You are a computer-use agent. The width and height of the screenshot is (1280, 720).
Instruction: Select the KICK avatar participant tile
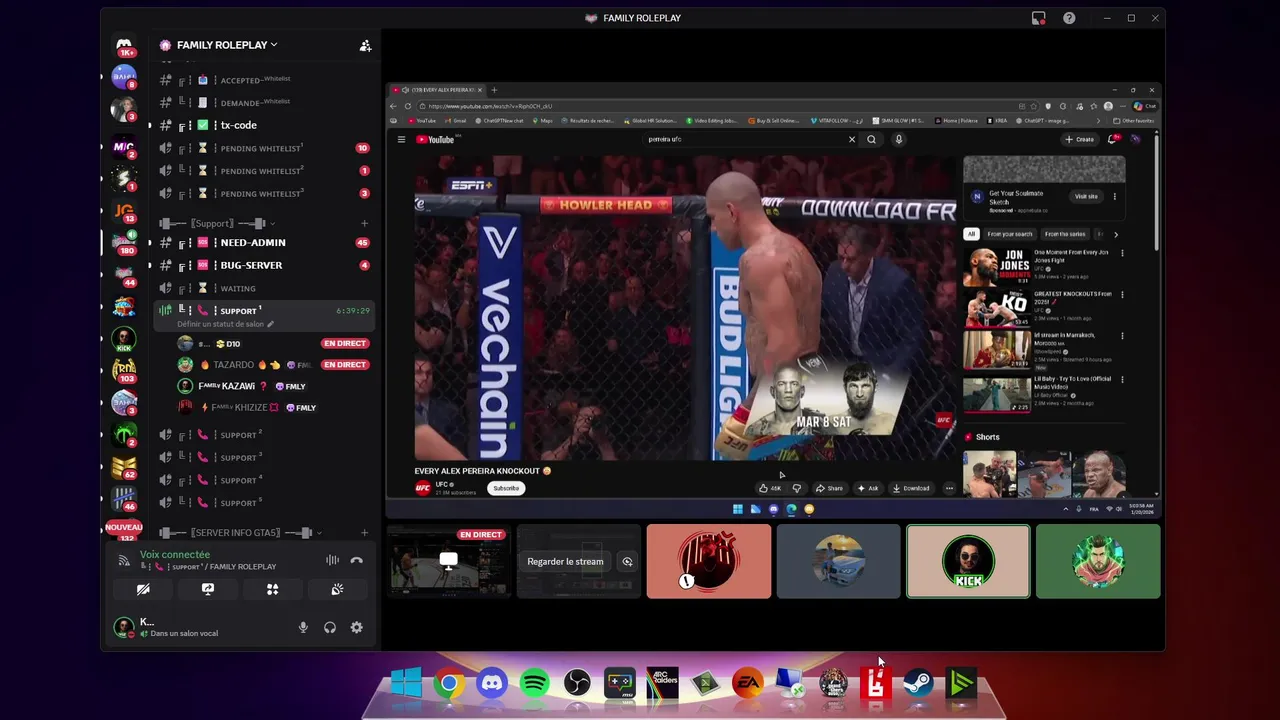[968, 561]
